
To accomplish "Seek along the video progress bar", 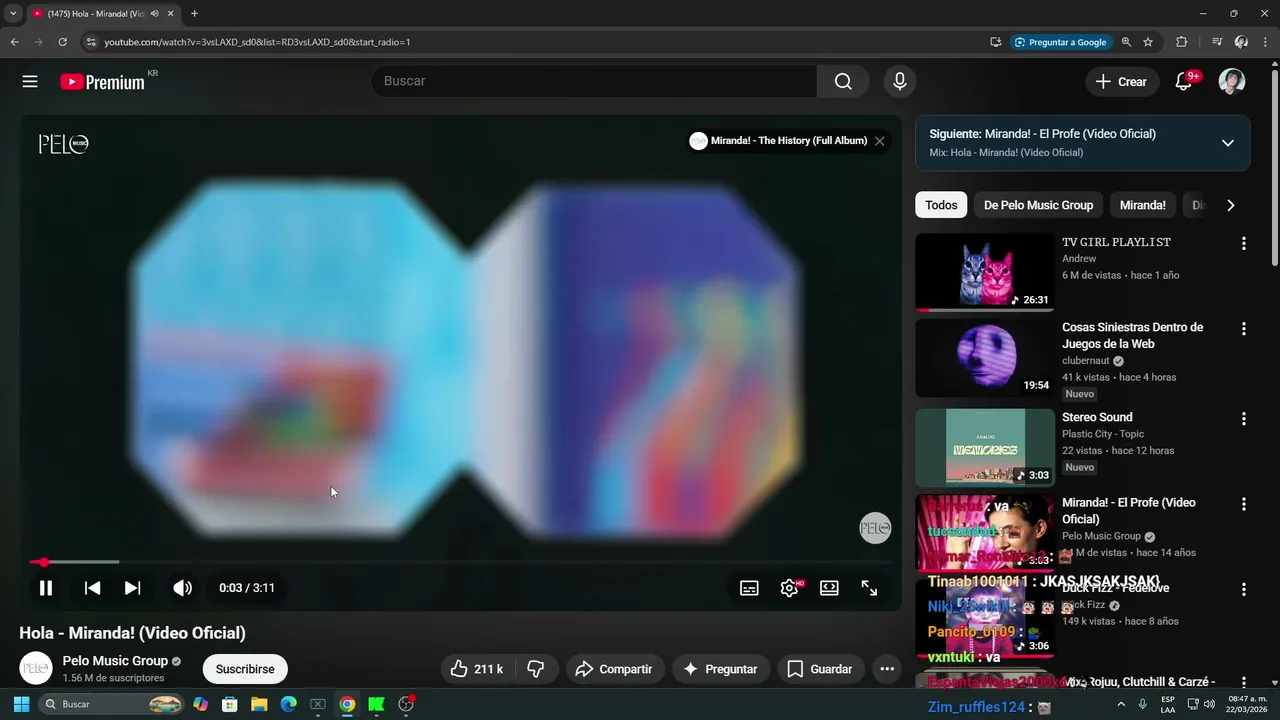I will [x=461, y=562].
